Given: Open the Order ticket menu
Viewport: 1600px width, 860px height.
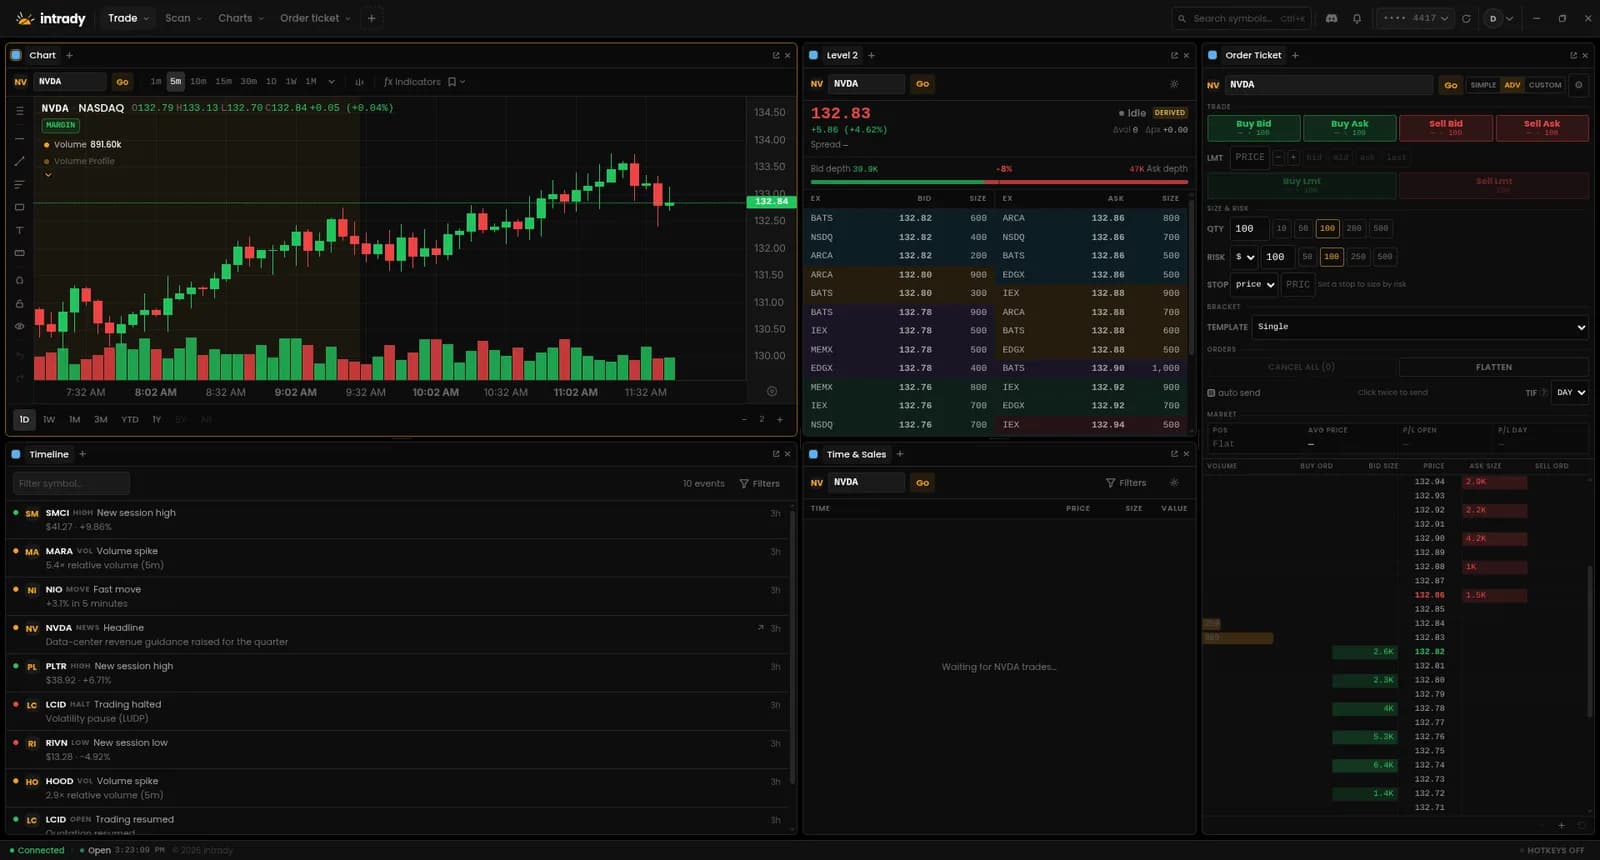Looking at the screenshot, I should click(x=315, y=18).
